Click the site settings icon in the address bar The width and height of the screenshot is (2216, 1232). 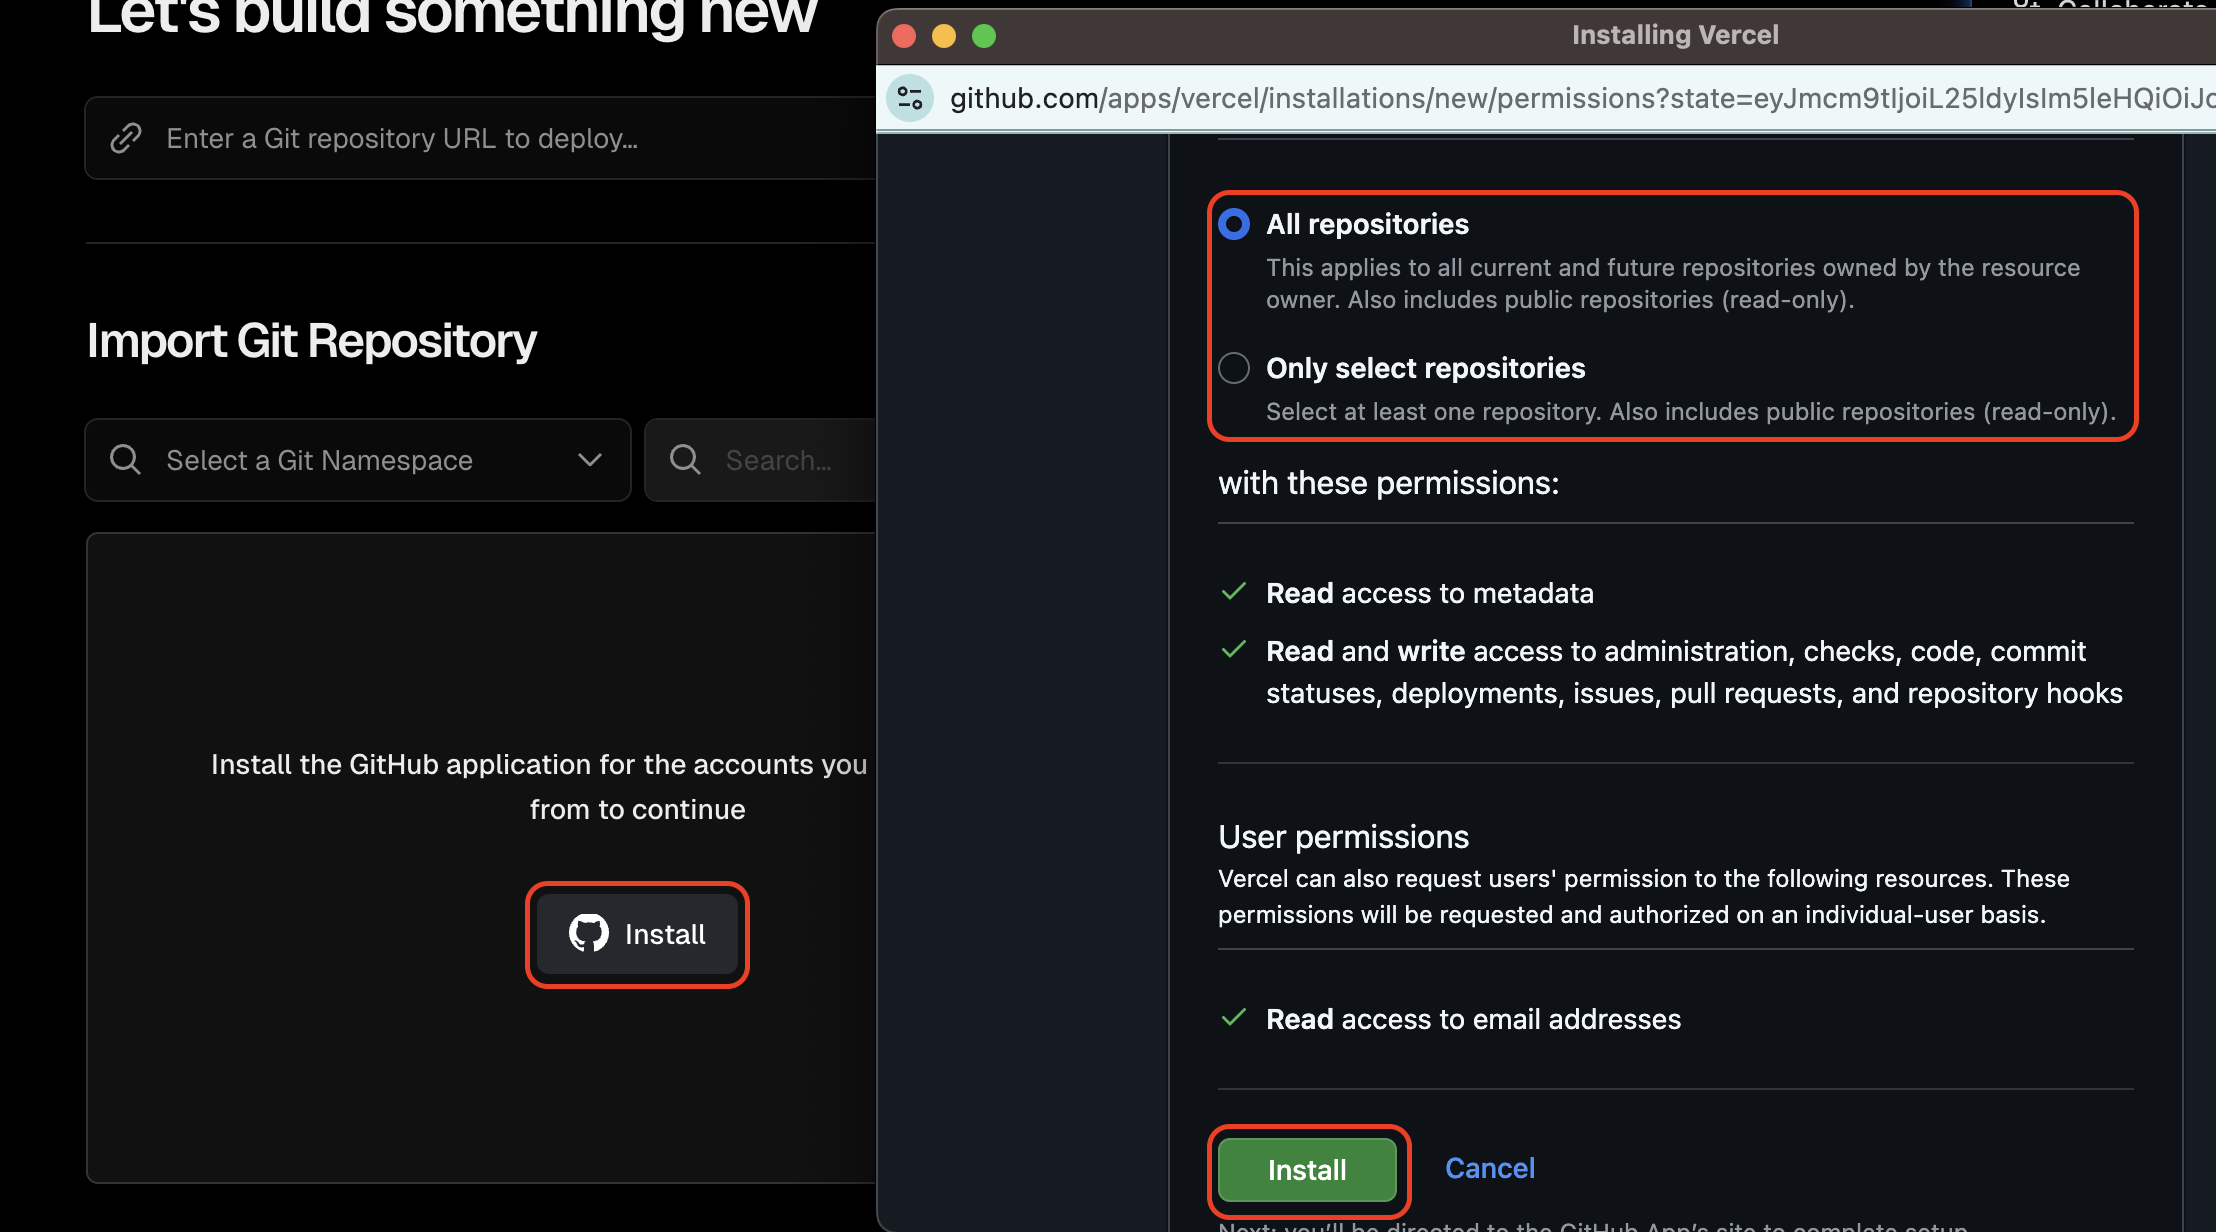[x=910, y=98]
